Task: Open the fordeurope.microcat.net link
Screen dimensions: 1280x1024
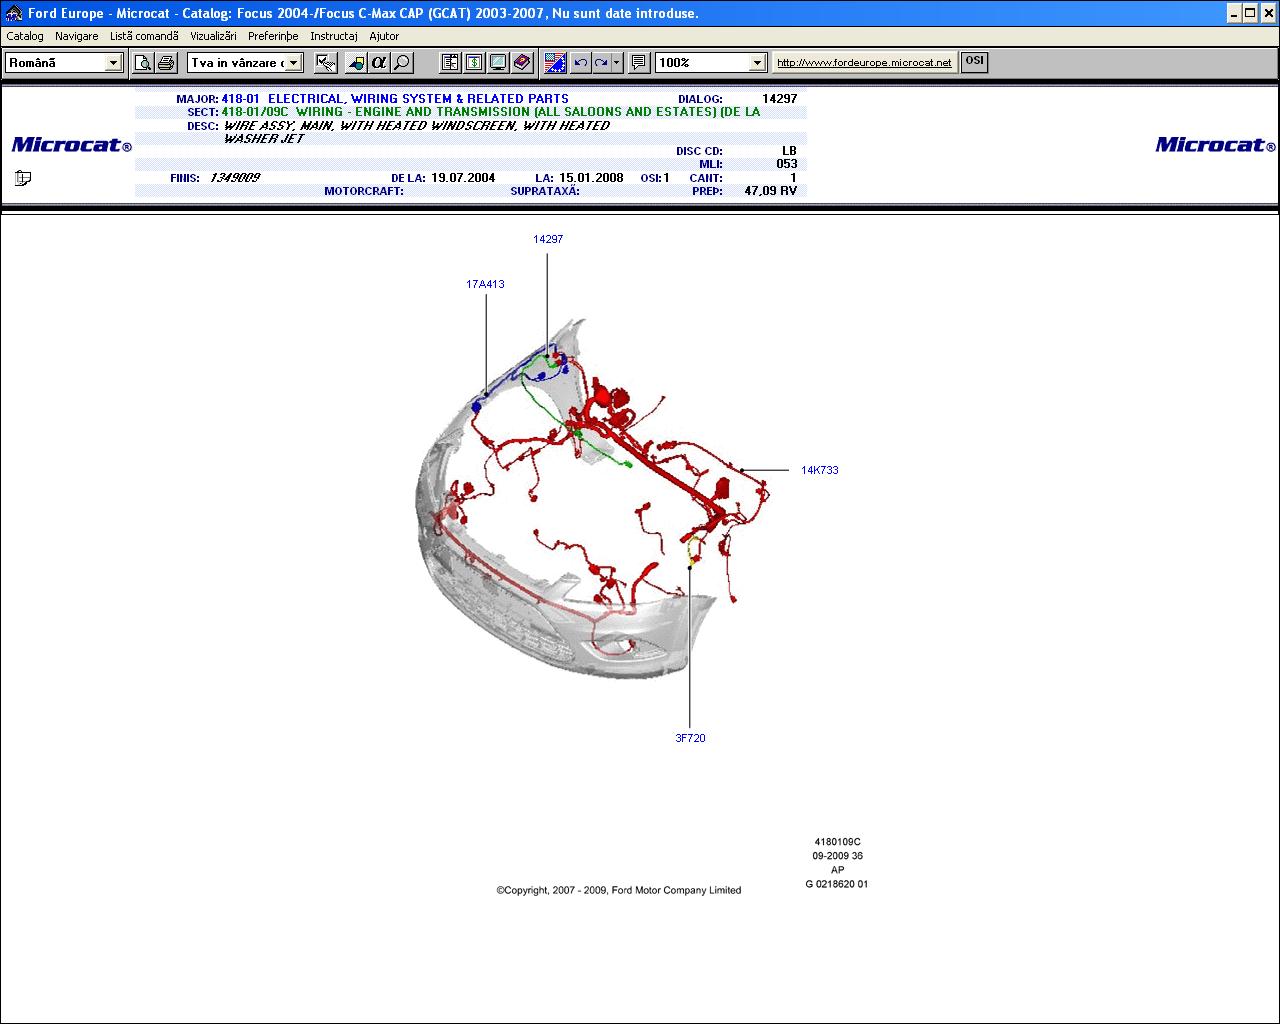Action: click(864, 63)
